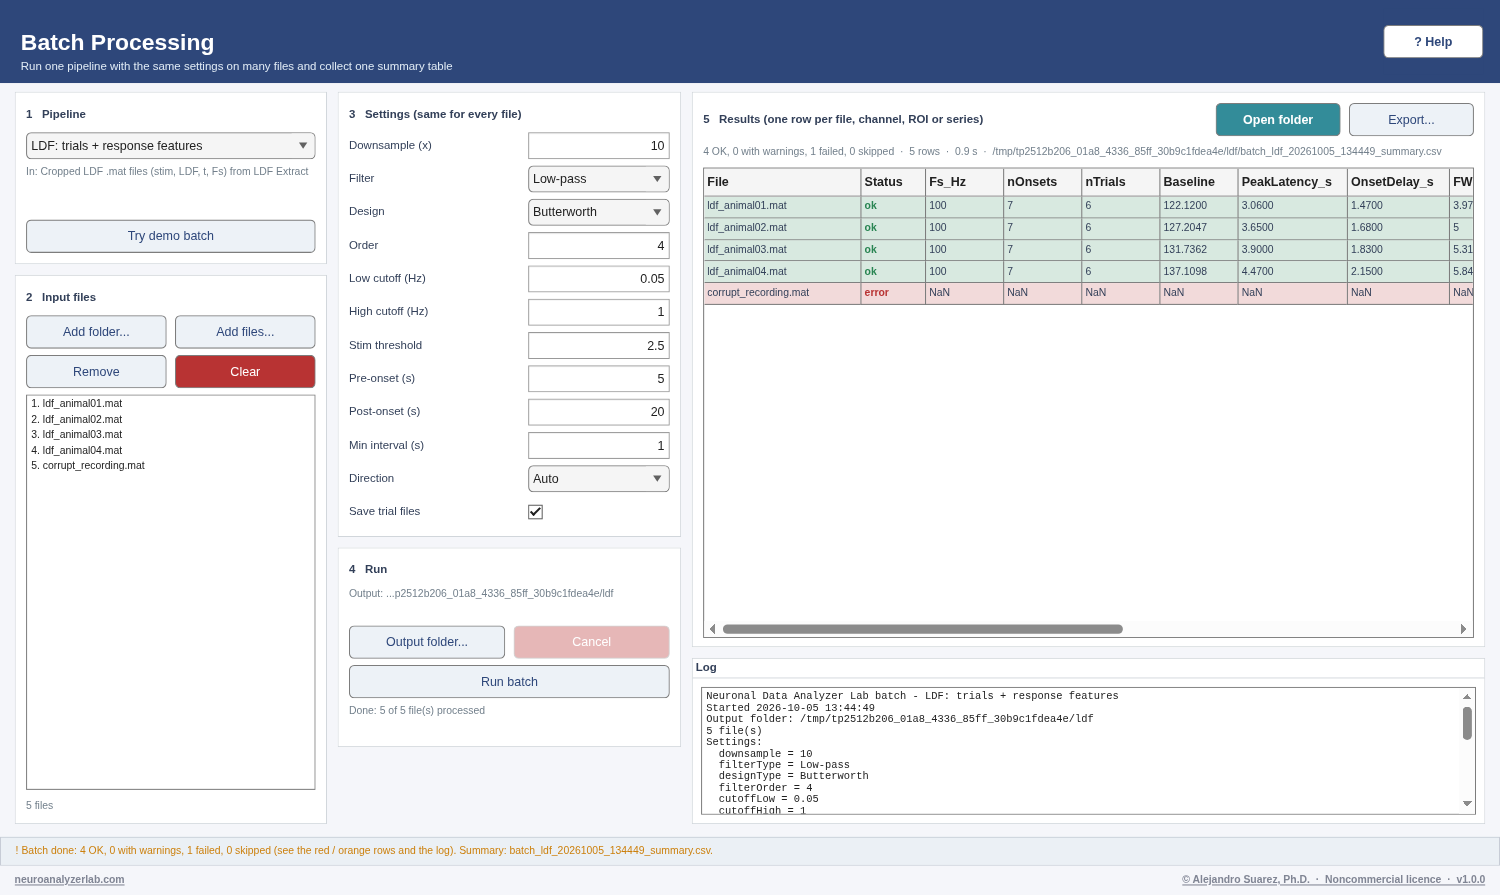
Task: Click the results table left scroll arrow
Action: click(x=712, y=629)
